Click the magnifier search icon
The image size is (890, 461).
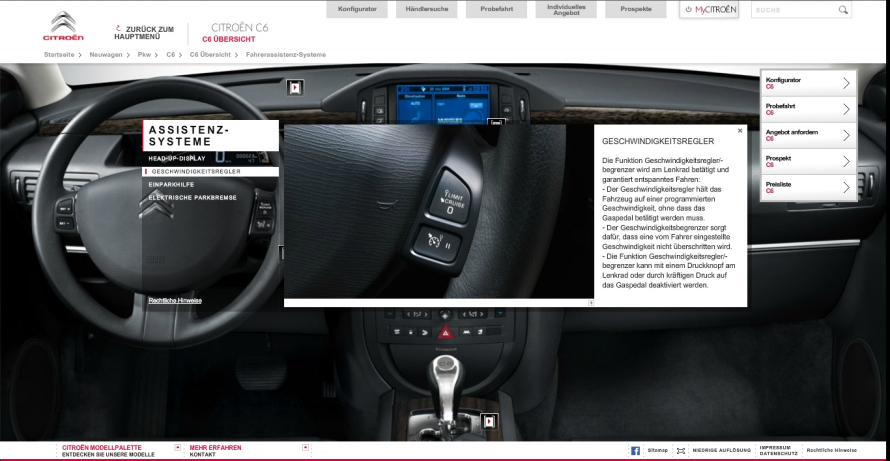843,10
